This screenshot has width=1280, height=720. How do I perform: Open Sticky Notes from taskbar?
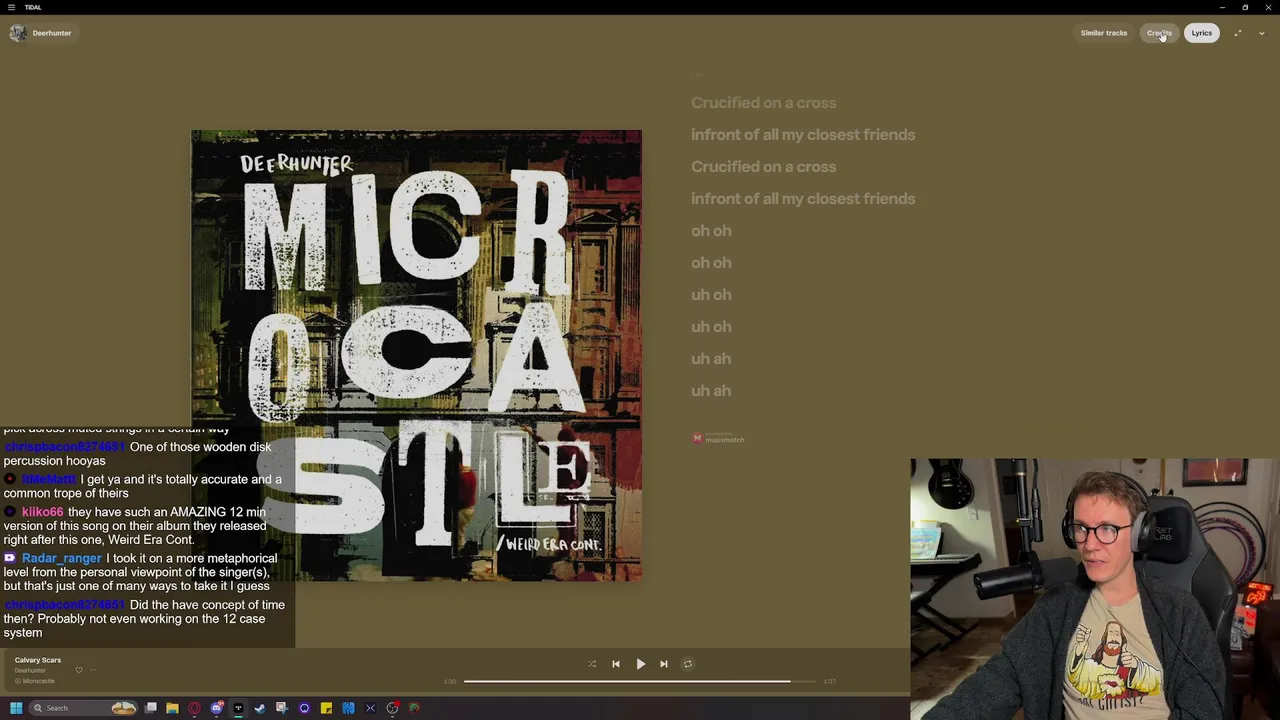coord(326,708)
